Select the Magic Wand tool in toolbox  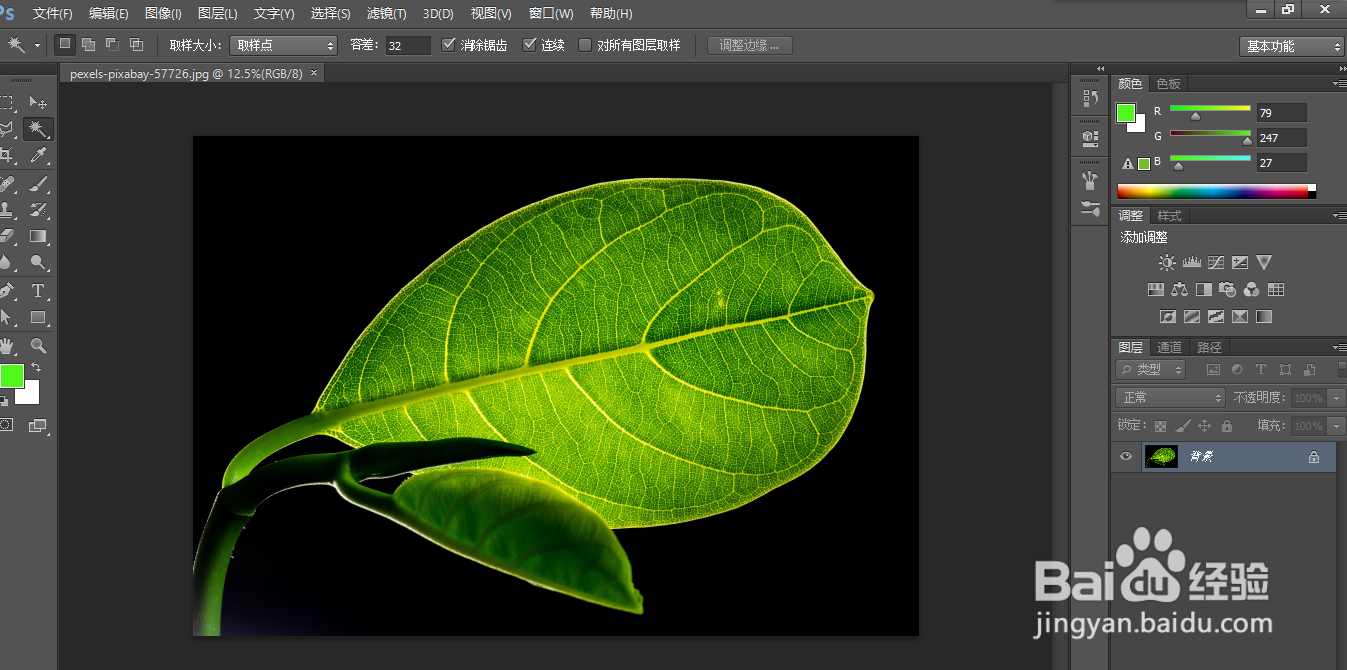pyautogui.click(x=38, y=129)
